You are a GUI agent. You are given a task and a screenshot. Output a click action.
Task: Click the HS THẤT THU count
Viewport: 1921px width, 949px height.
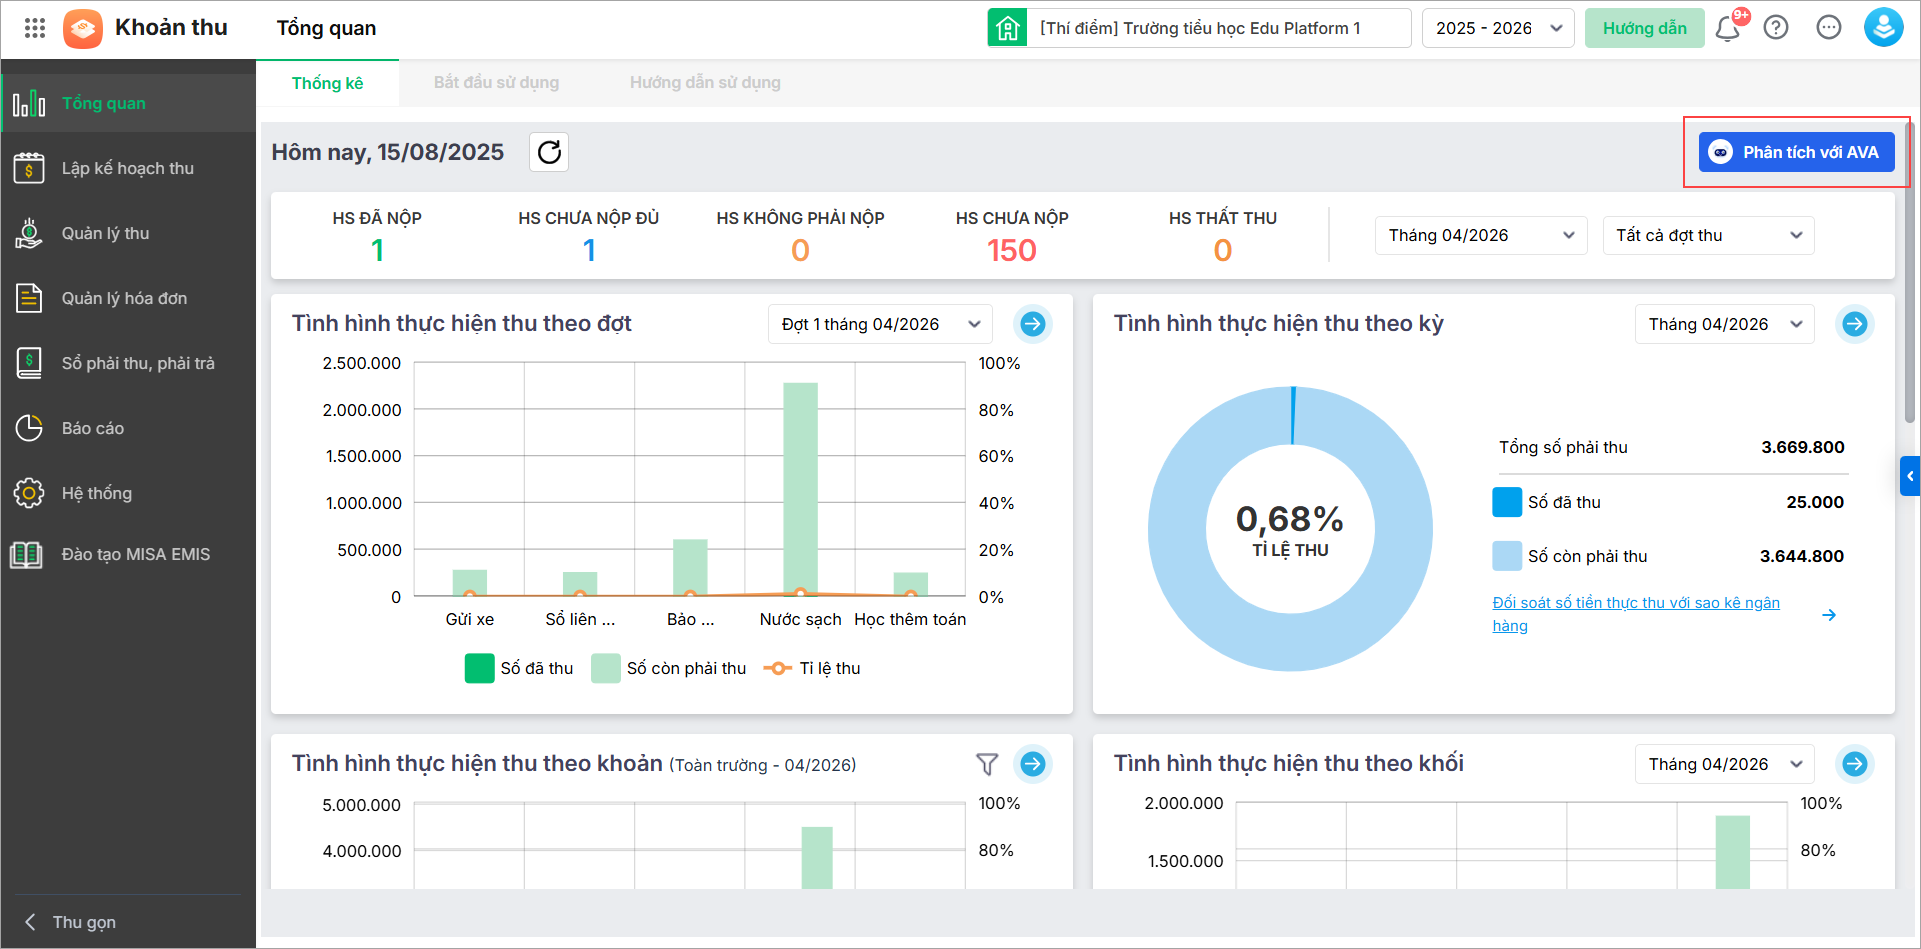[1222, 250]
